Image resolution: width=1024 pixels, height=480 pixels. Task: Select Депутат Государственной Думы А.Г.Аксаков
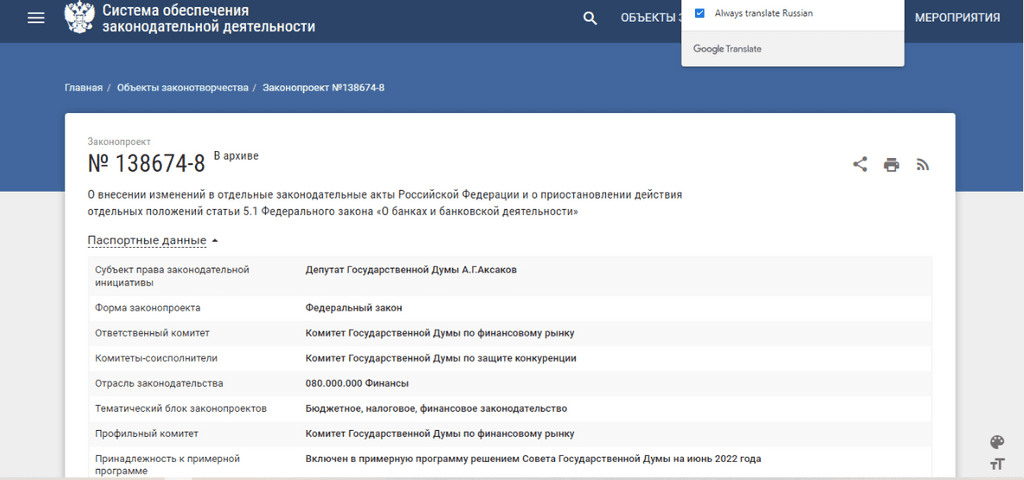[x=411, y=270]
